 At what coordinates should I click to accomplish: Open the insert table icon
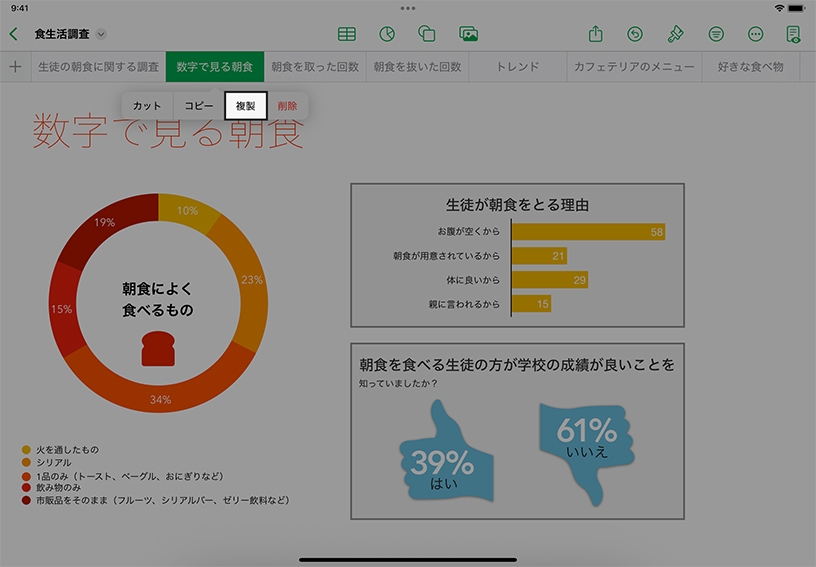(346, 34)
